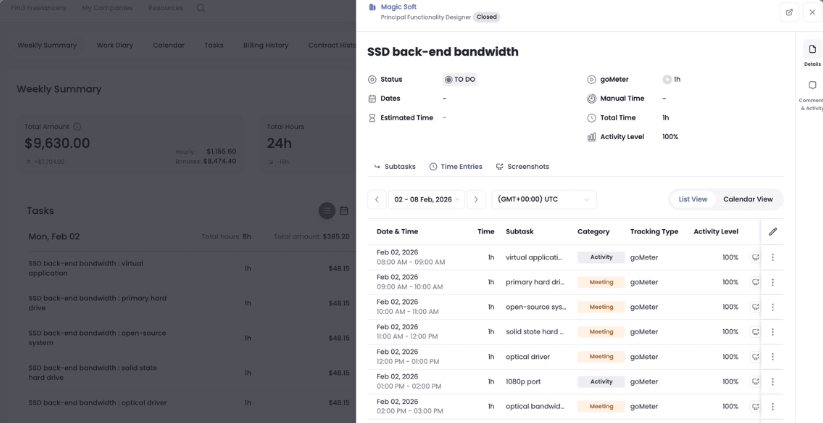Switch to Calendar View
This screenshot has width=823, height=423.
[x=747, y=199]
